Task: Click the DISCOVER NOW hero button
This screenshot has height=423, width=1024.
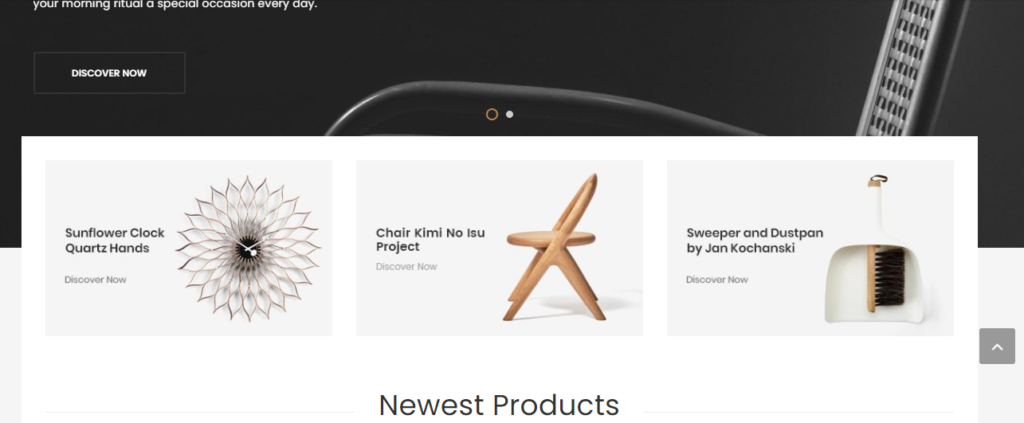Action: [x=109, y=73]
